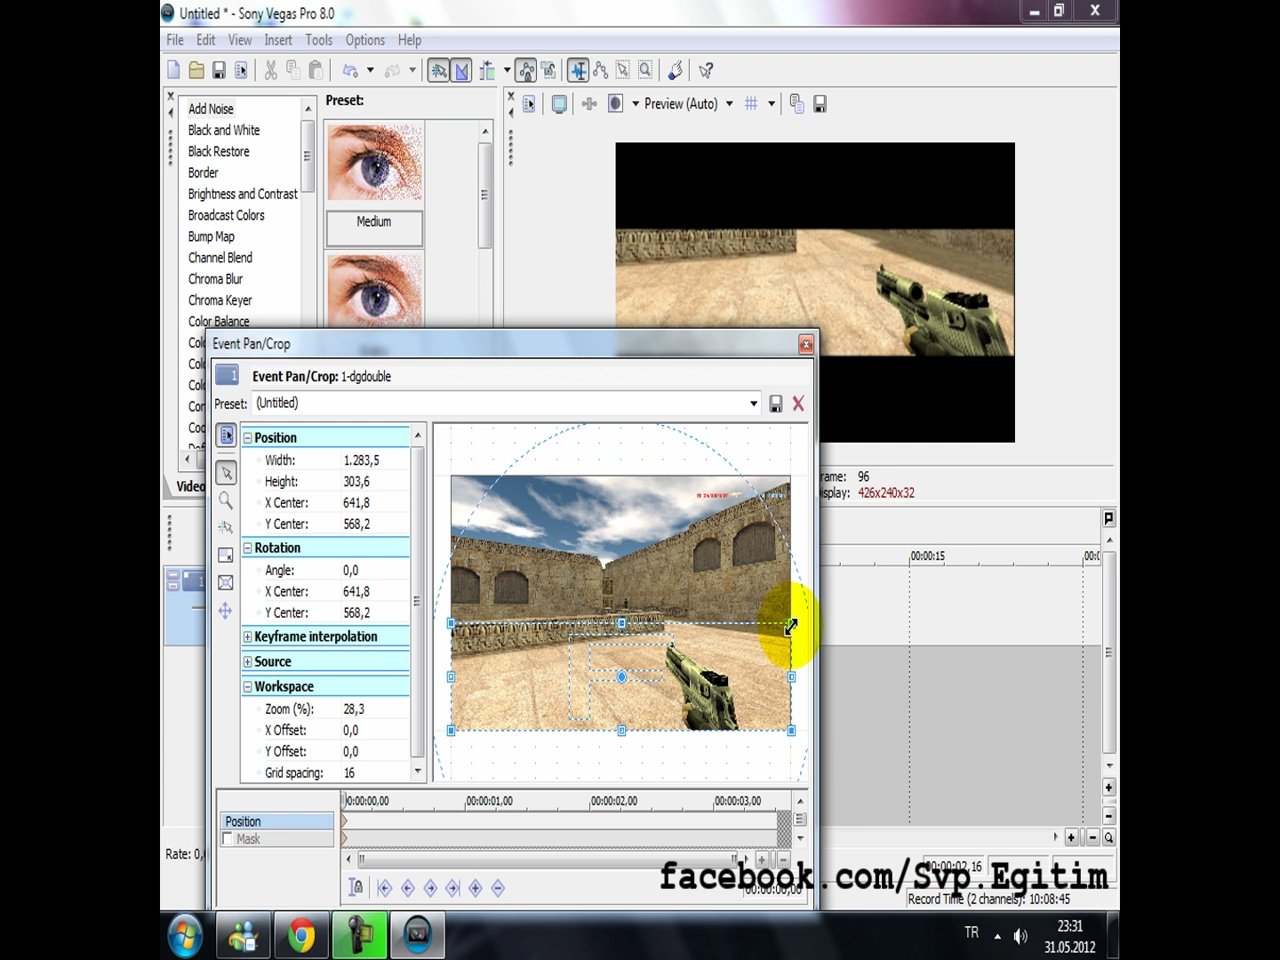Open the Edit menu

[x=206, y=40]
